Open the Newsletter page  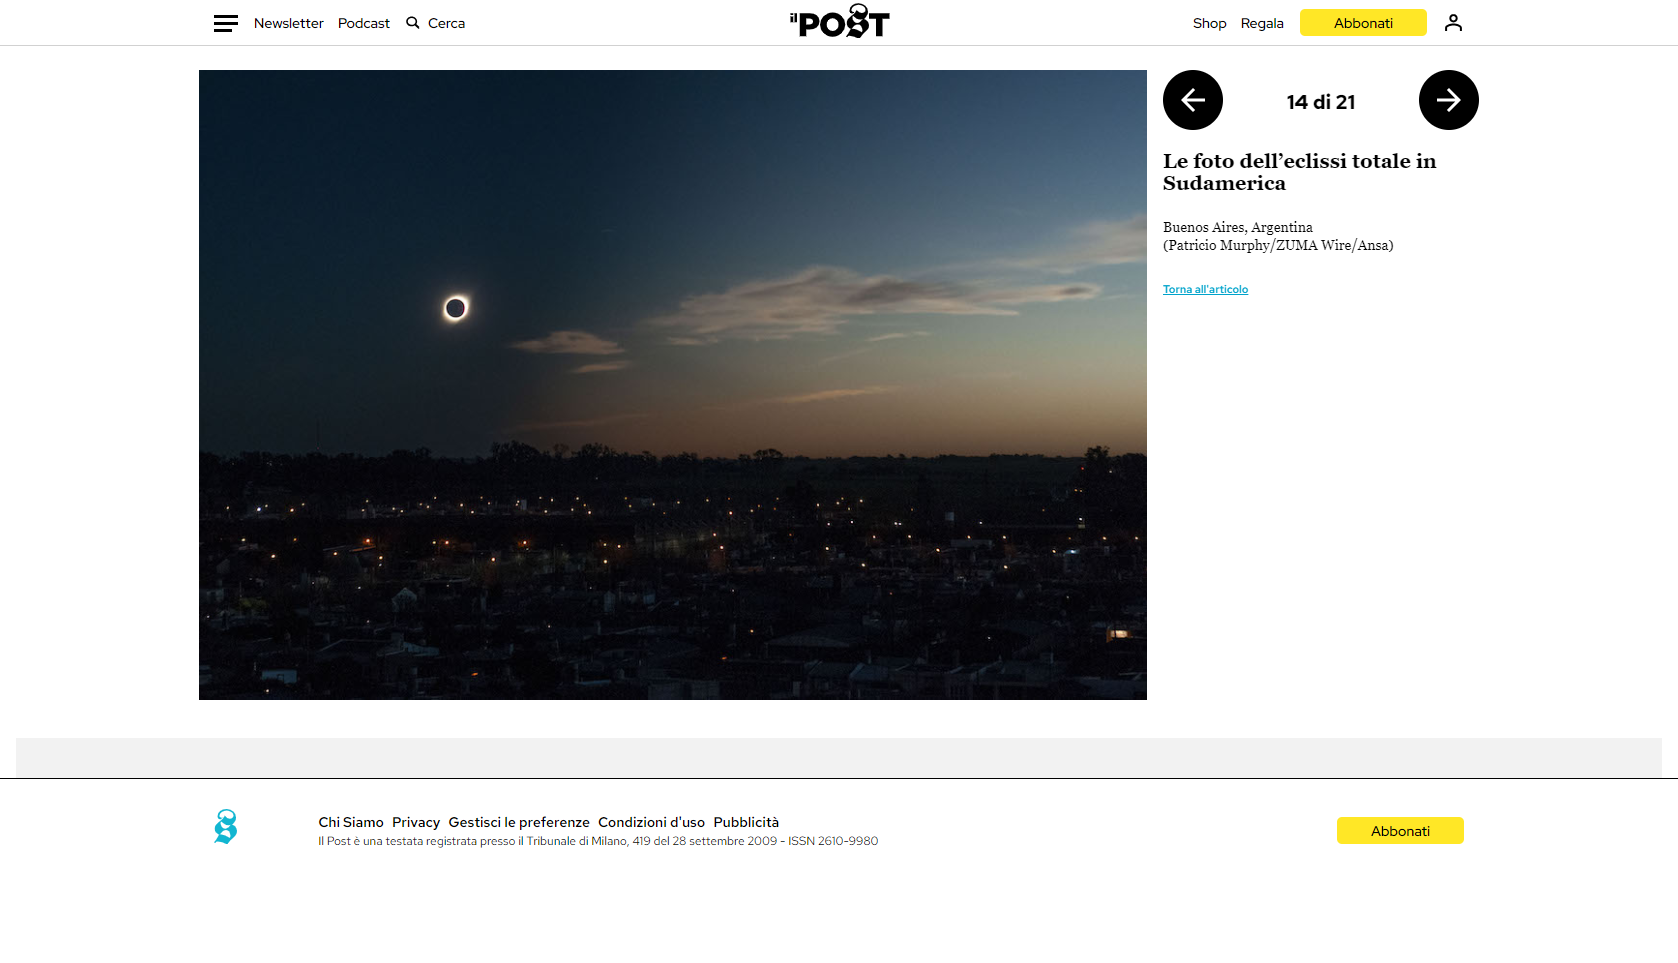click(288, 23)
